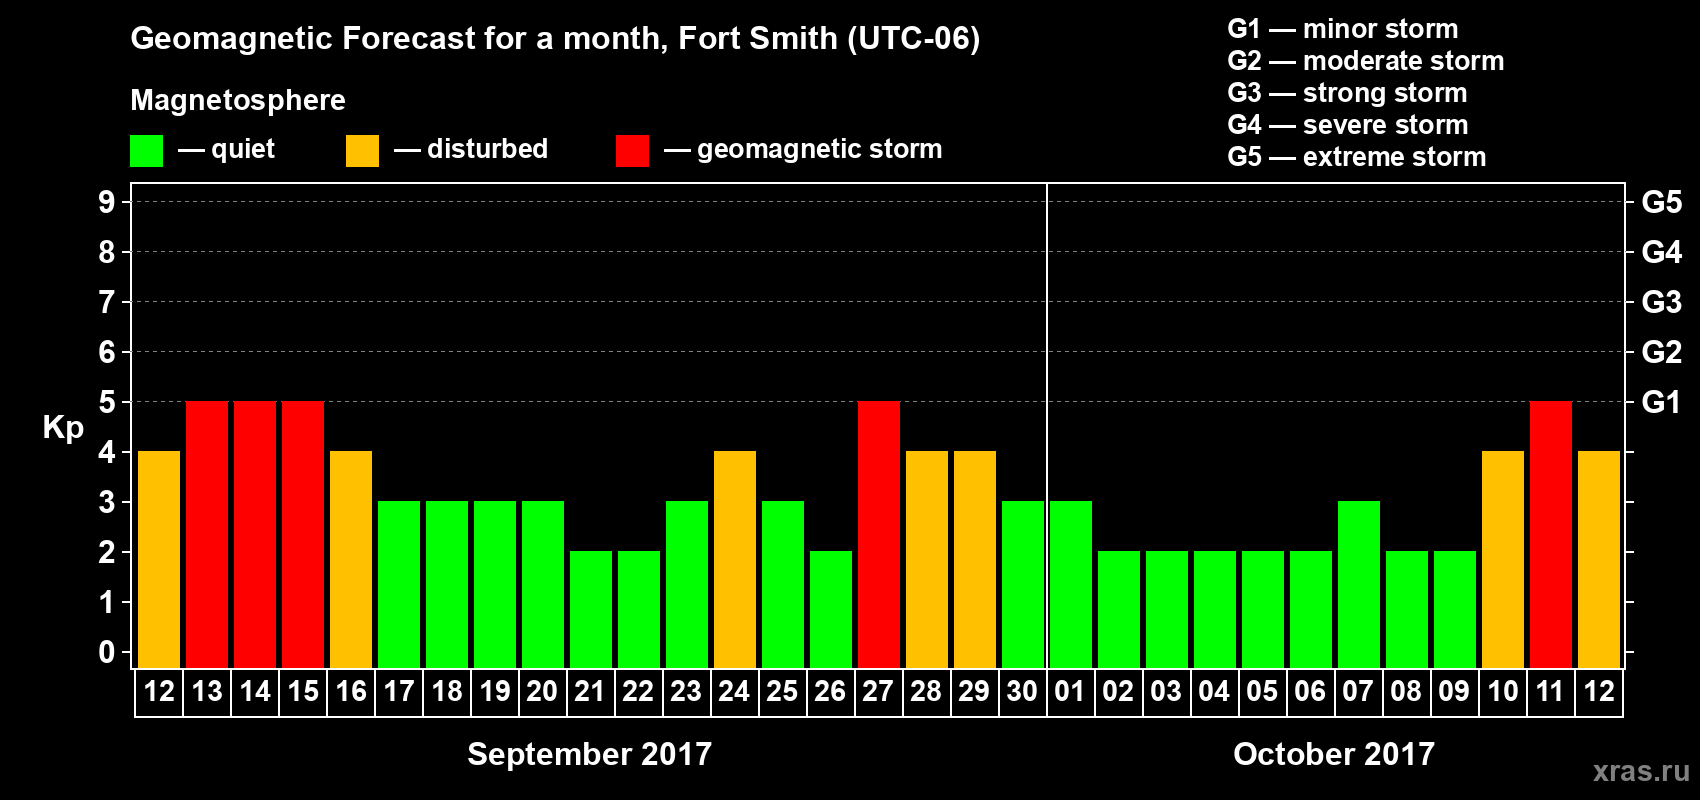The width and height of the screenshot is (1700, 800).
Task: Click the green bar for October 09
Action: pos(1455,610)
